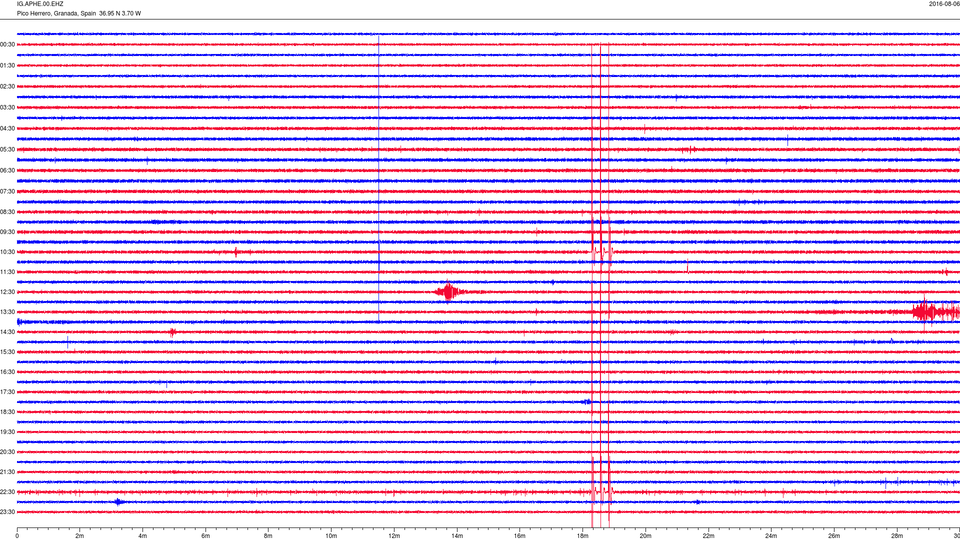Screen dimensions: 960x540
Task: Select the 04:30 time label
Action: (7, 129)
